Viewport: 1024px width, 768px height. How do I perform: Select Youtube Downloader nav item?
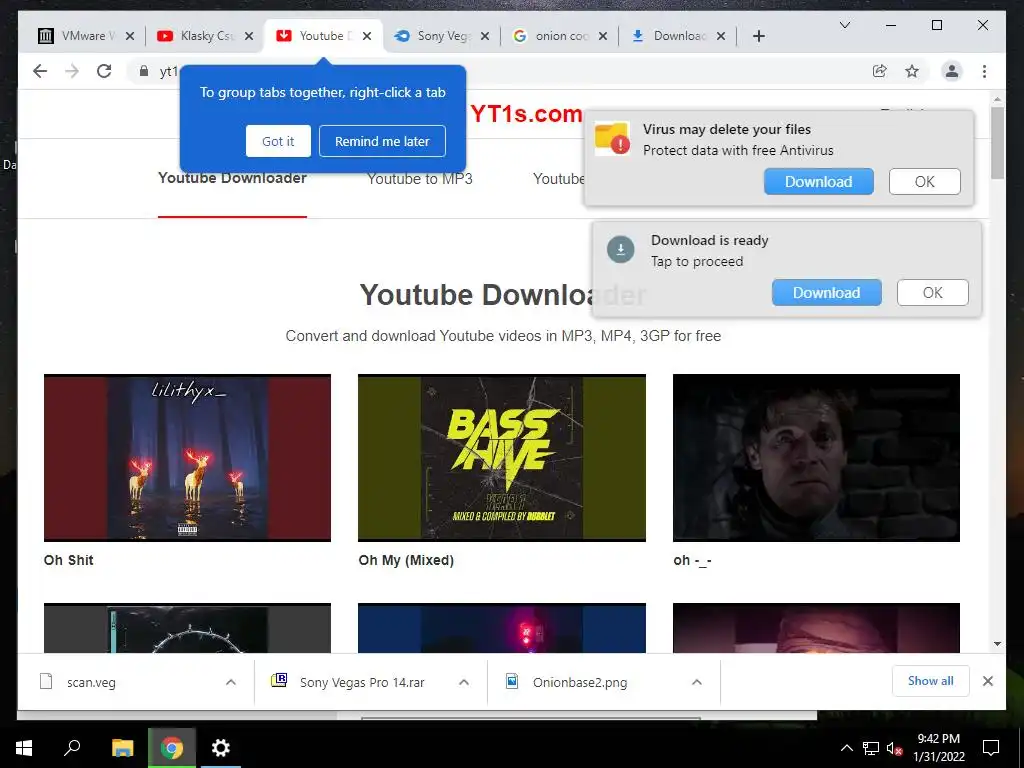(x=232, y=178)
